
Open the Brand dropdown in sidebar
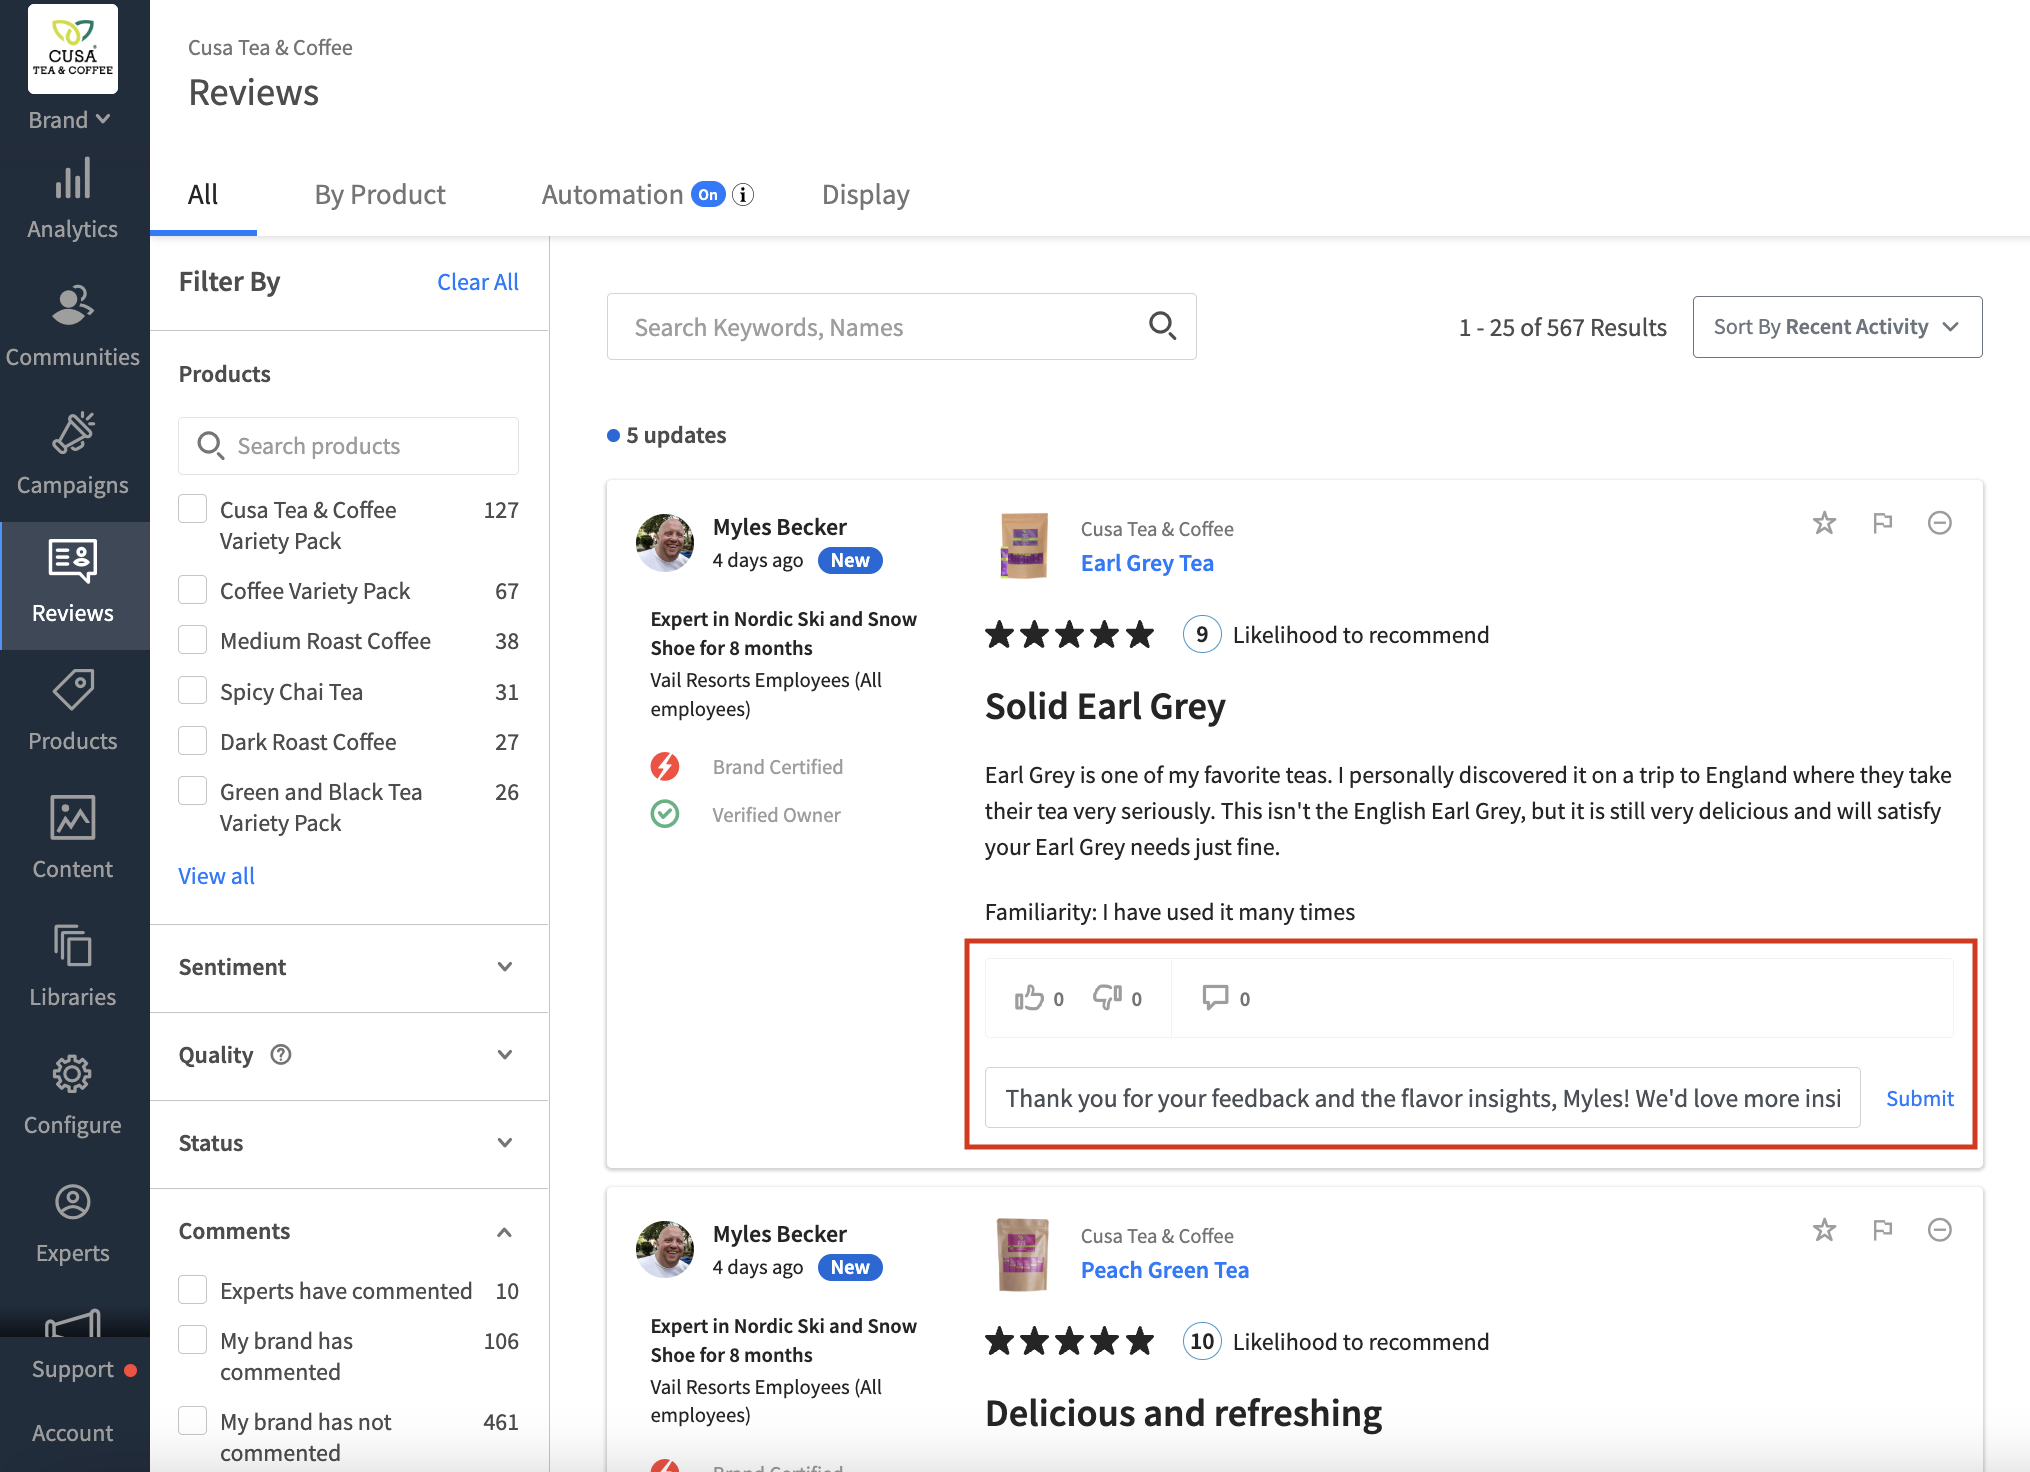pos(69,120)
